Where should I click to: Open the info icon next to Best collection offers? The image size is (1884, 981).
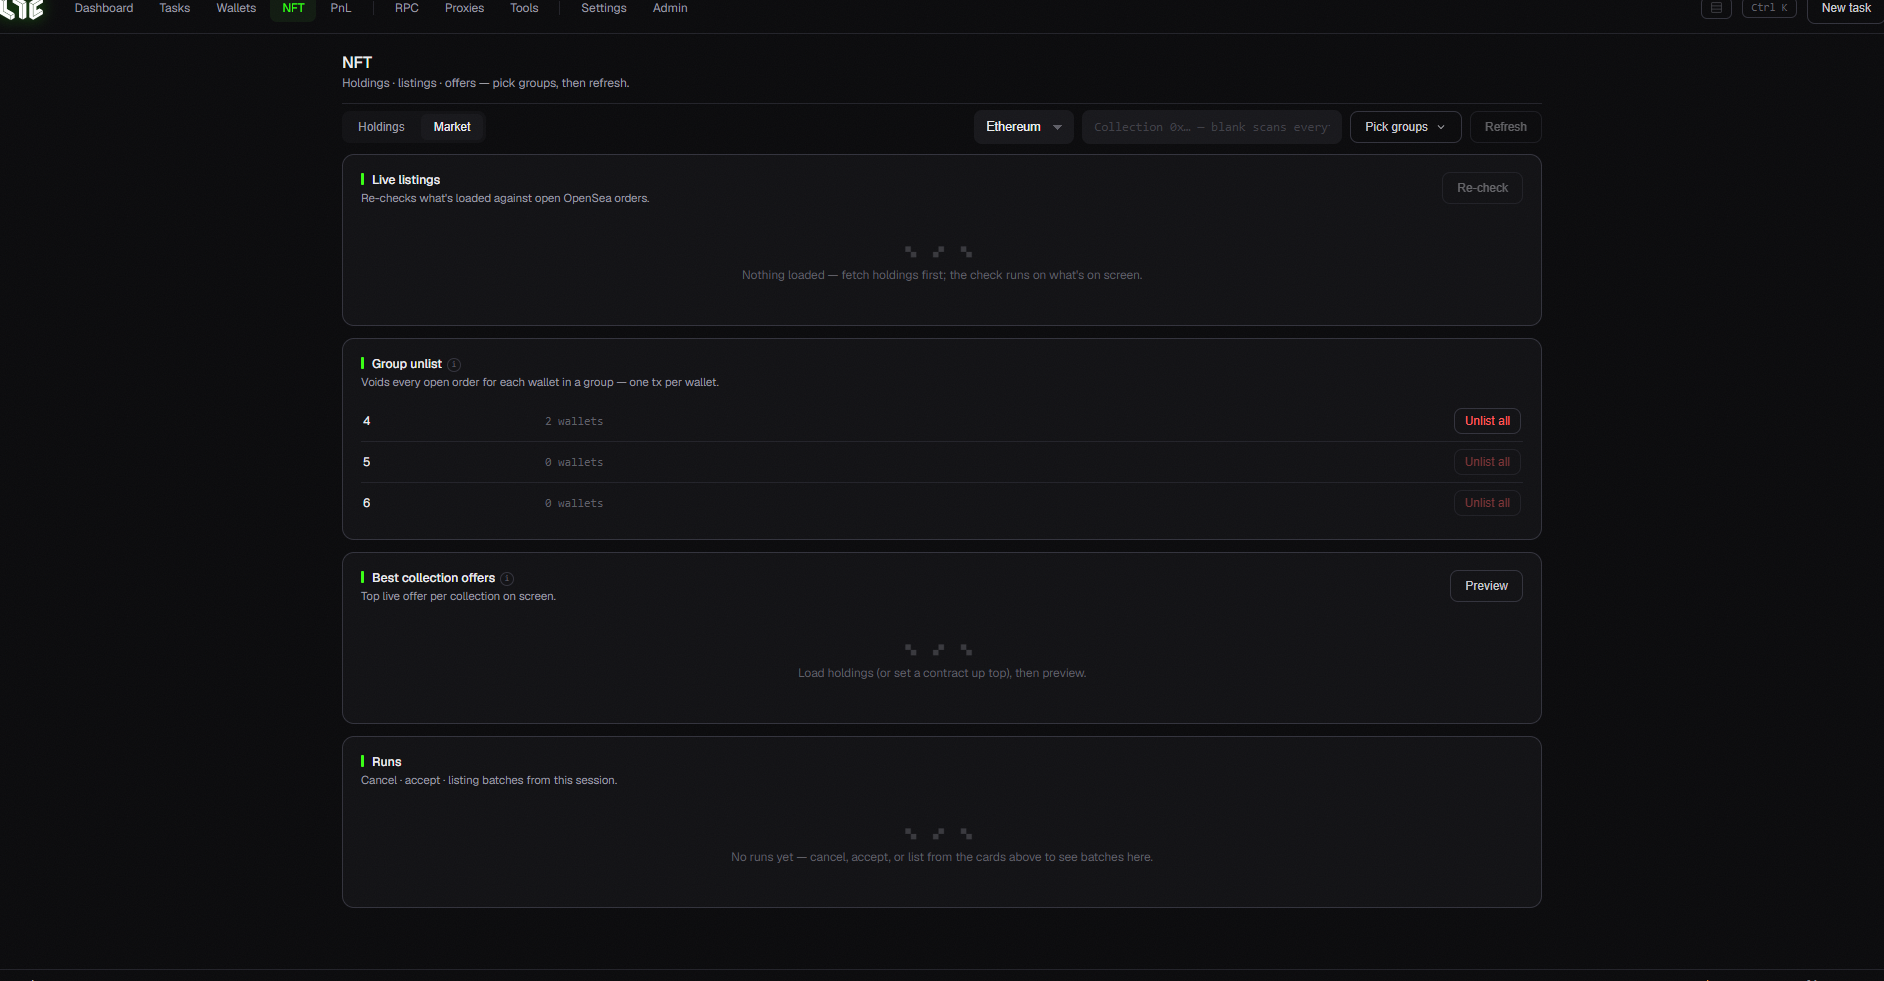507,579
